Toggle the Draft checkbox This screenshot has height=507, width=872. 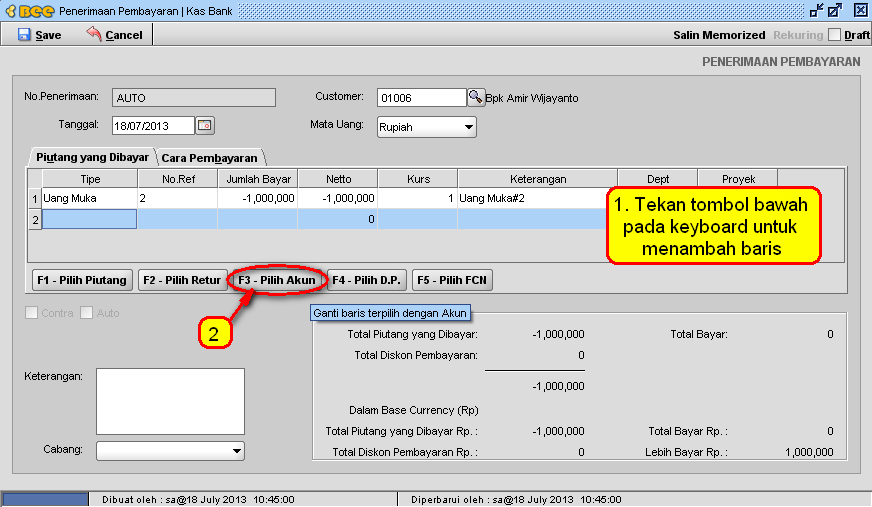[834, 34]
